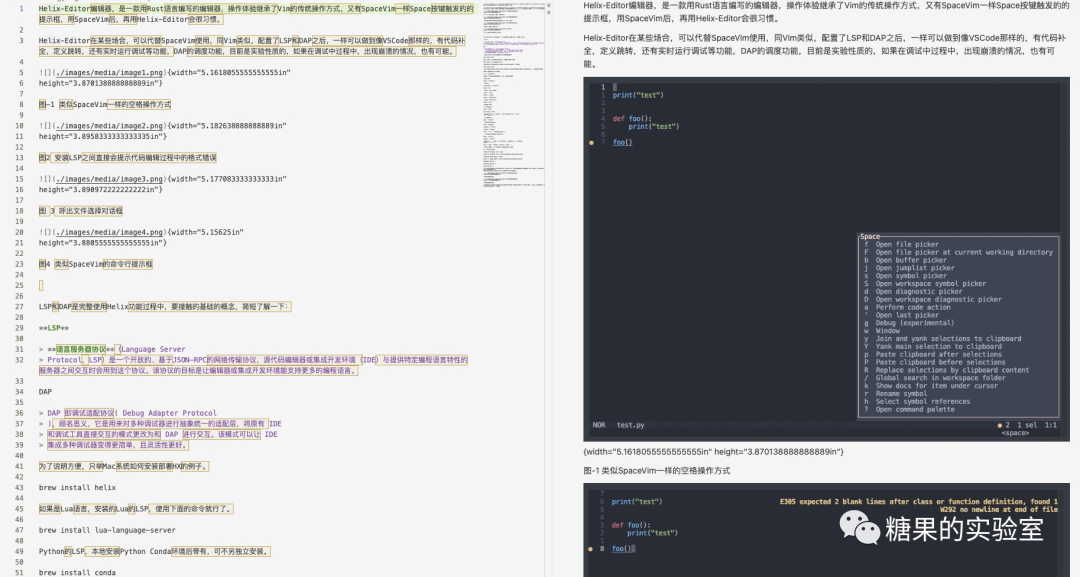Click the second preview screenshot showing E305 error
Image resolution: width=1080 pixels, height=577 pixels.
point(826,530)
